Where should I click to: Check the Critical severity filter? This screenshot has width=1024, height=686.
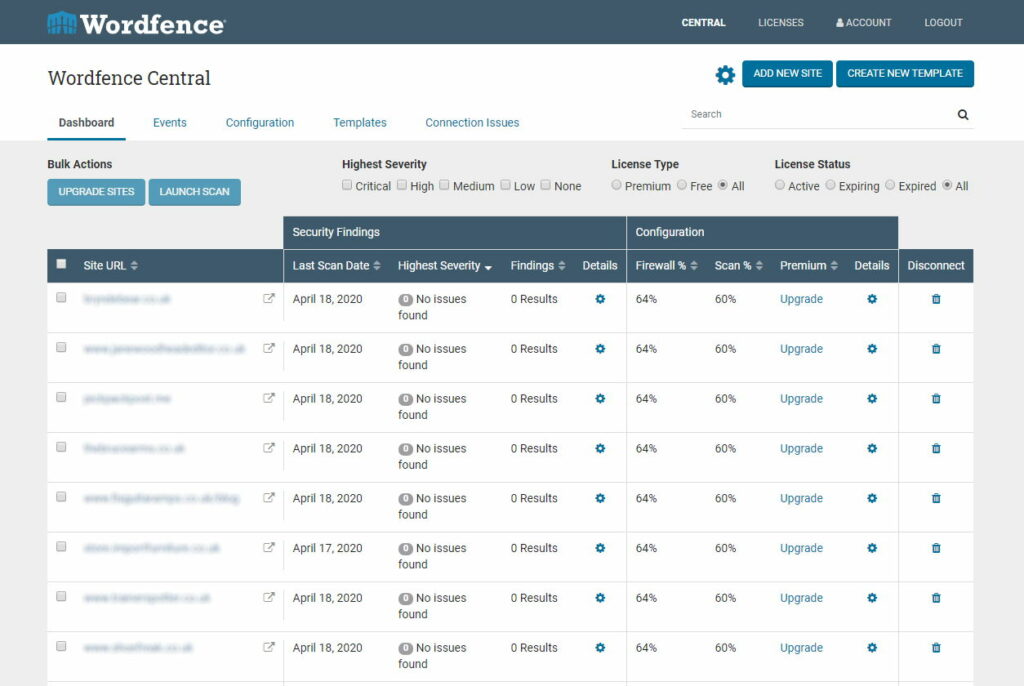347,185
